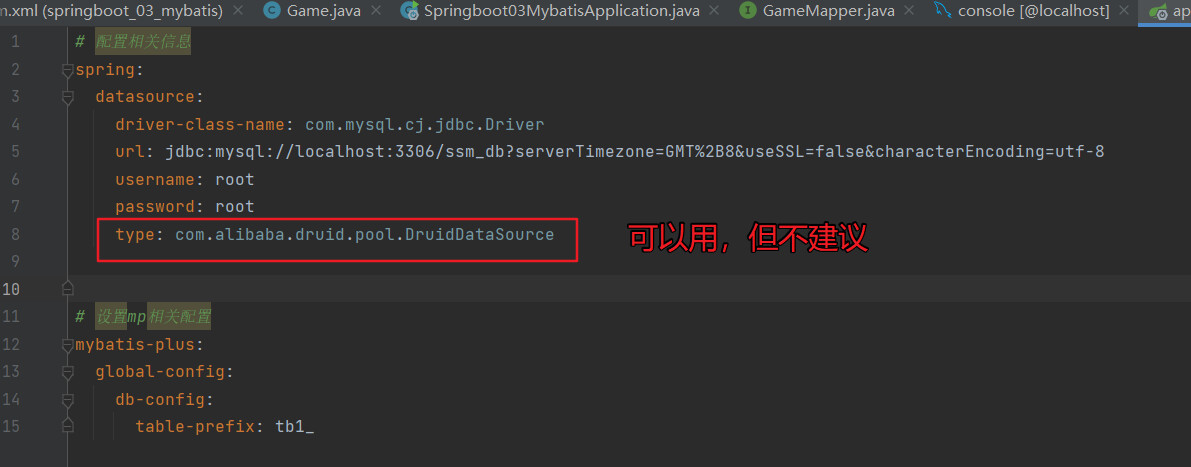Viewport: 1191px width, 467px height.
Task: Close the Game.java tab
Action: coord(378,11)
